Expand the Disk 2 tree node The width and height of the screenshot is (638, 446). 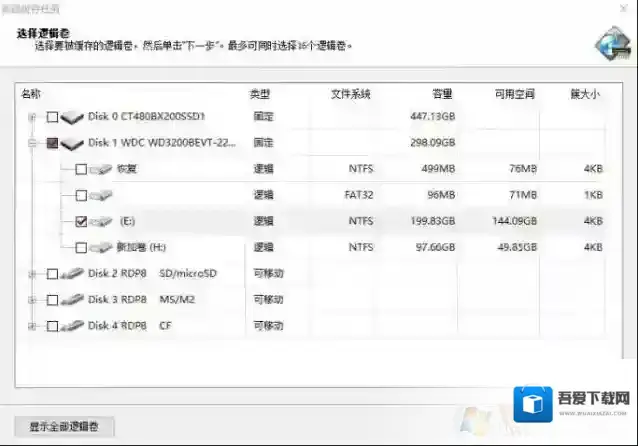tap(32, 274)
